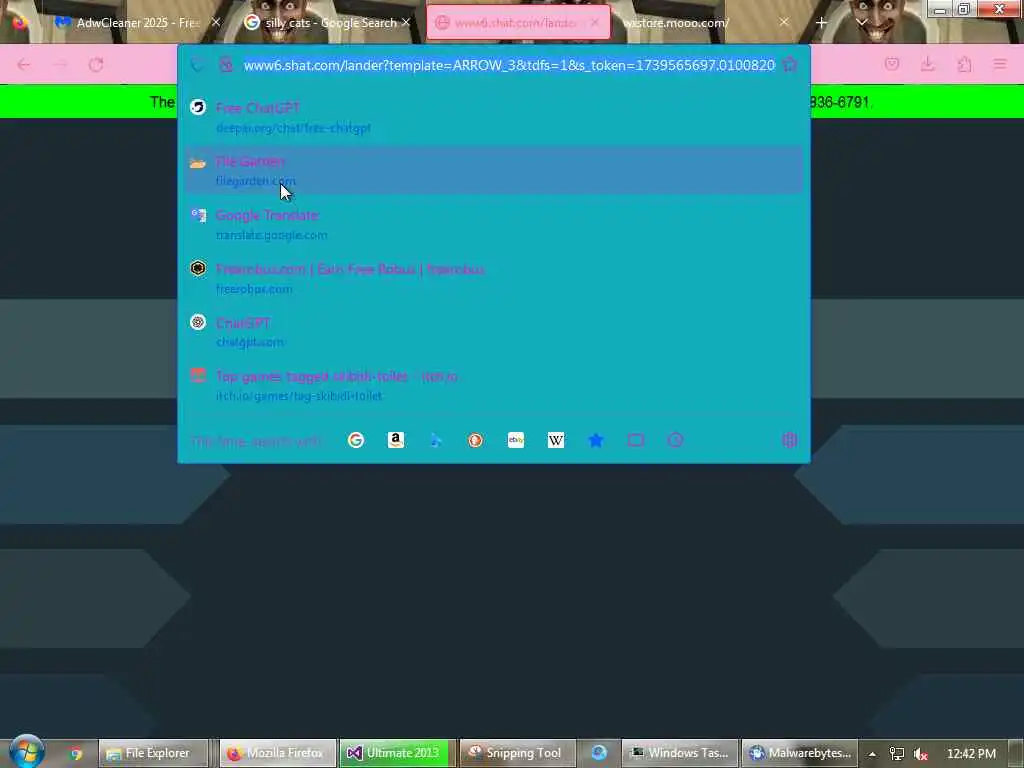Screen dimensions: 1024x768
Task: Switch to Snipping Tool taskbar button
Action: 517,753
